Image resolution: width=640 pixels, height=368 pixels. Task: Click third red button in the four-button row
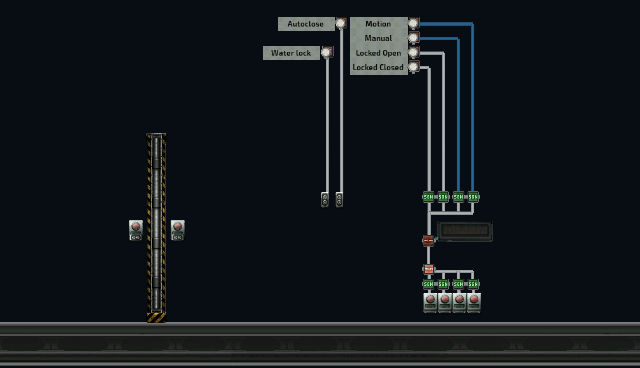[x=460, y=303]
